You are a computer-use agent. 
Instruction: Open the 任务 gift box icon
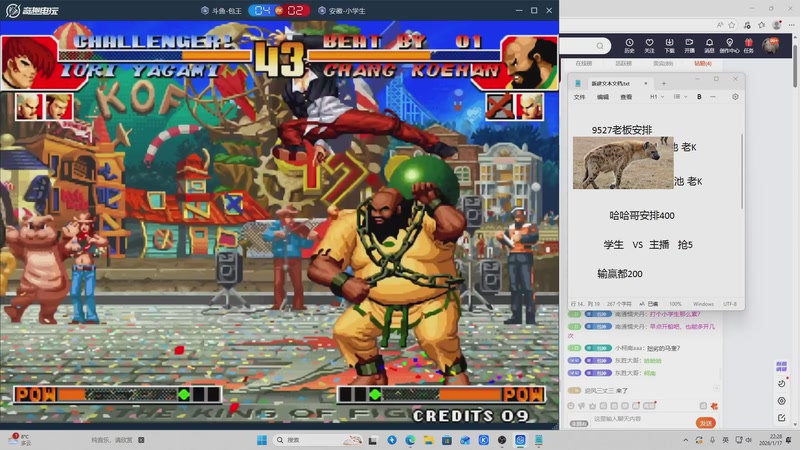point(748,46)
